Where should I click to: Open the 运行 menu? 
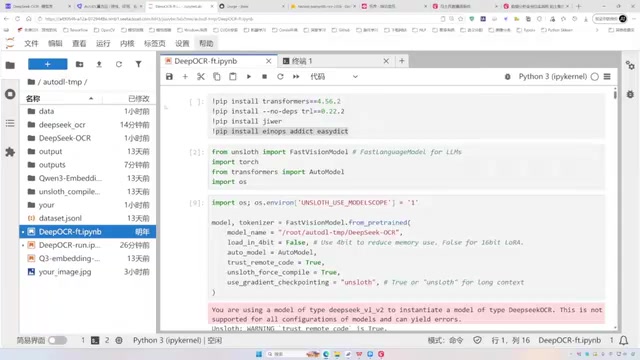pyautogui.click(x=103, y=44)
